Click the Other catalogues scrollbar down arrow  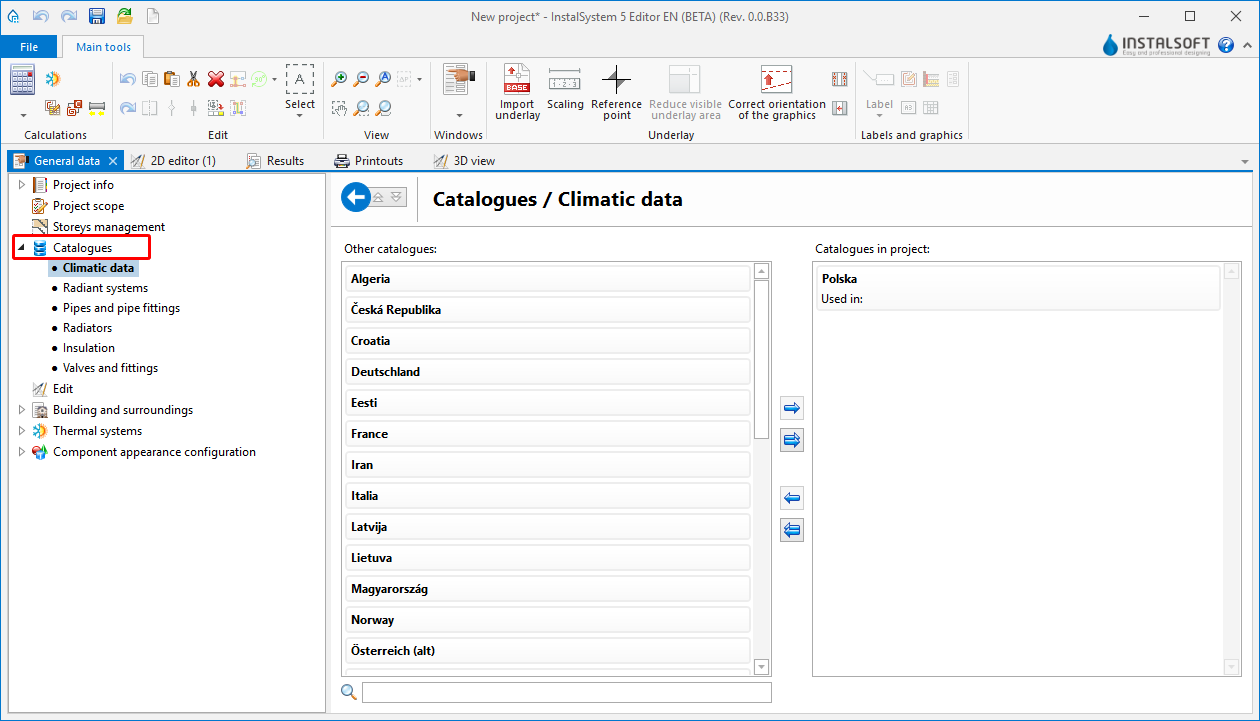click(761, 667)
